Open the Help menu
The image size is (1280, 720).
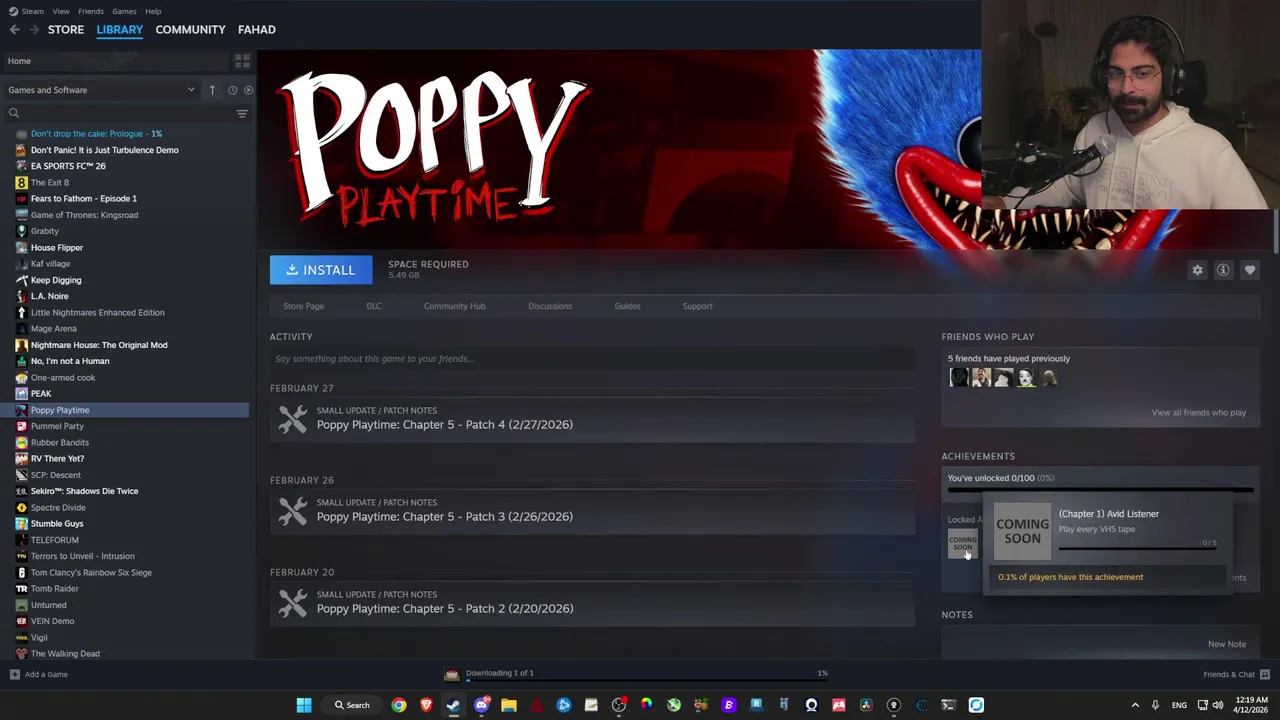(153, 11)
